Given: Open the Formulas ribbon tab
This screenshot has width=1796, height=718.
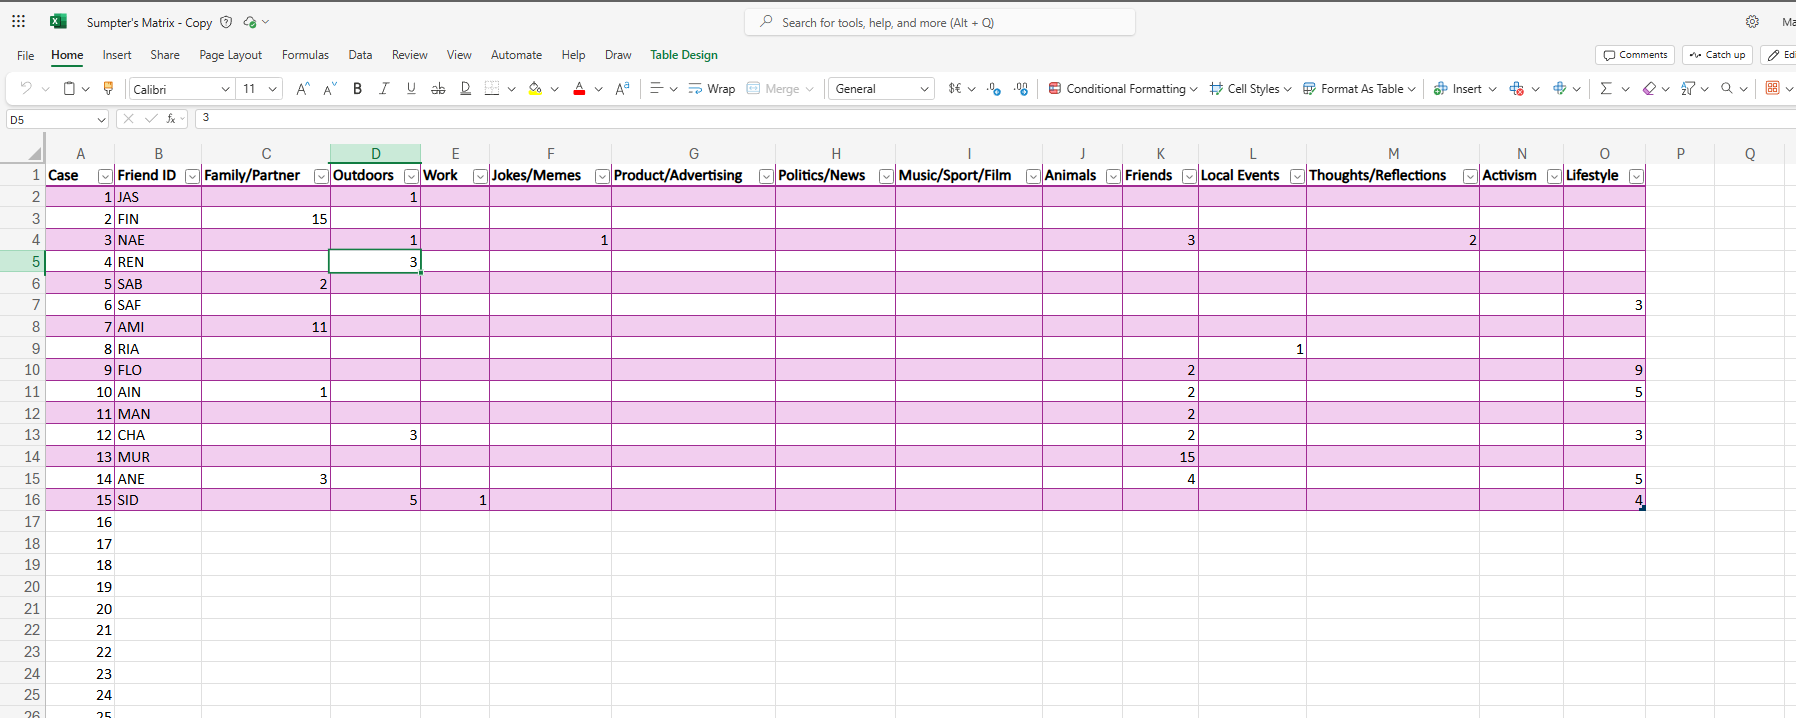Looking at the screenshot, I should pyautogui.click(x=305, y=55).
